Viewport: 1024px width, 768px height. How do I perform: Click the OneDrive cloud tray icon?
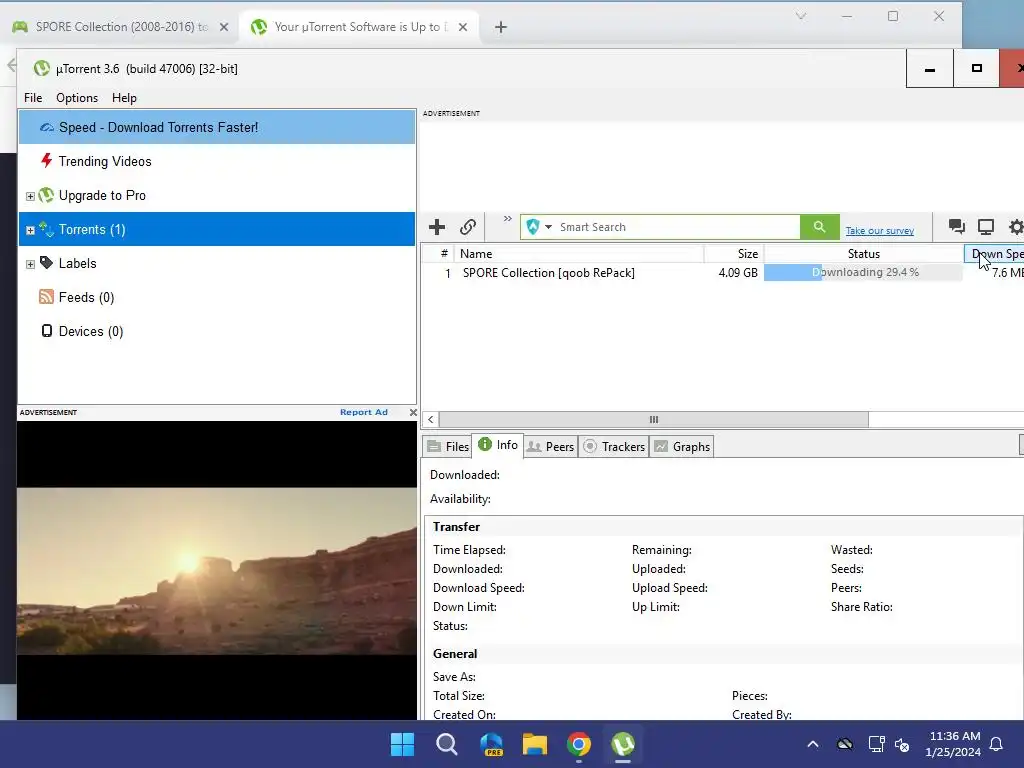pyautogui.click(x=845, y=744)
